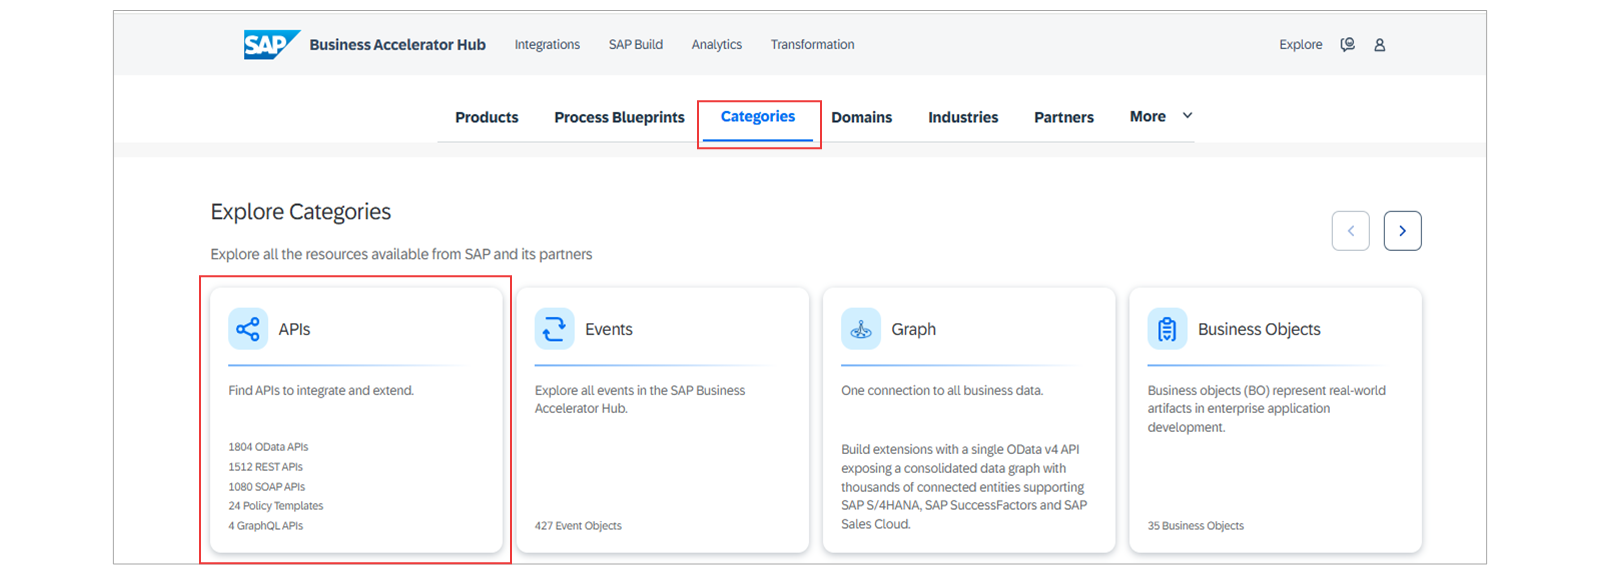Image resolution: width=1600 pixels, height=575 pixels.
Task: Open the Products tab
Action: tap(487, 117)
